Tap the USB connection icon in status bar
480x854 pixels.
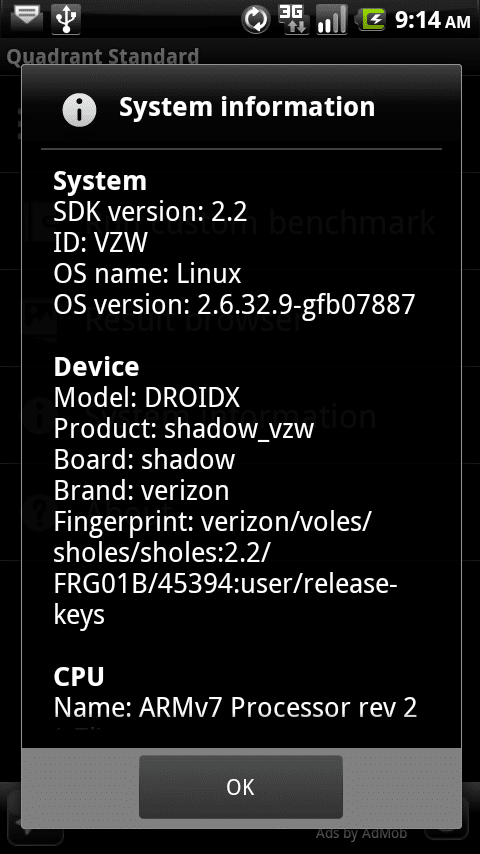pyautogui.click(x=66, y=20)
